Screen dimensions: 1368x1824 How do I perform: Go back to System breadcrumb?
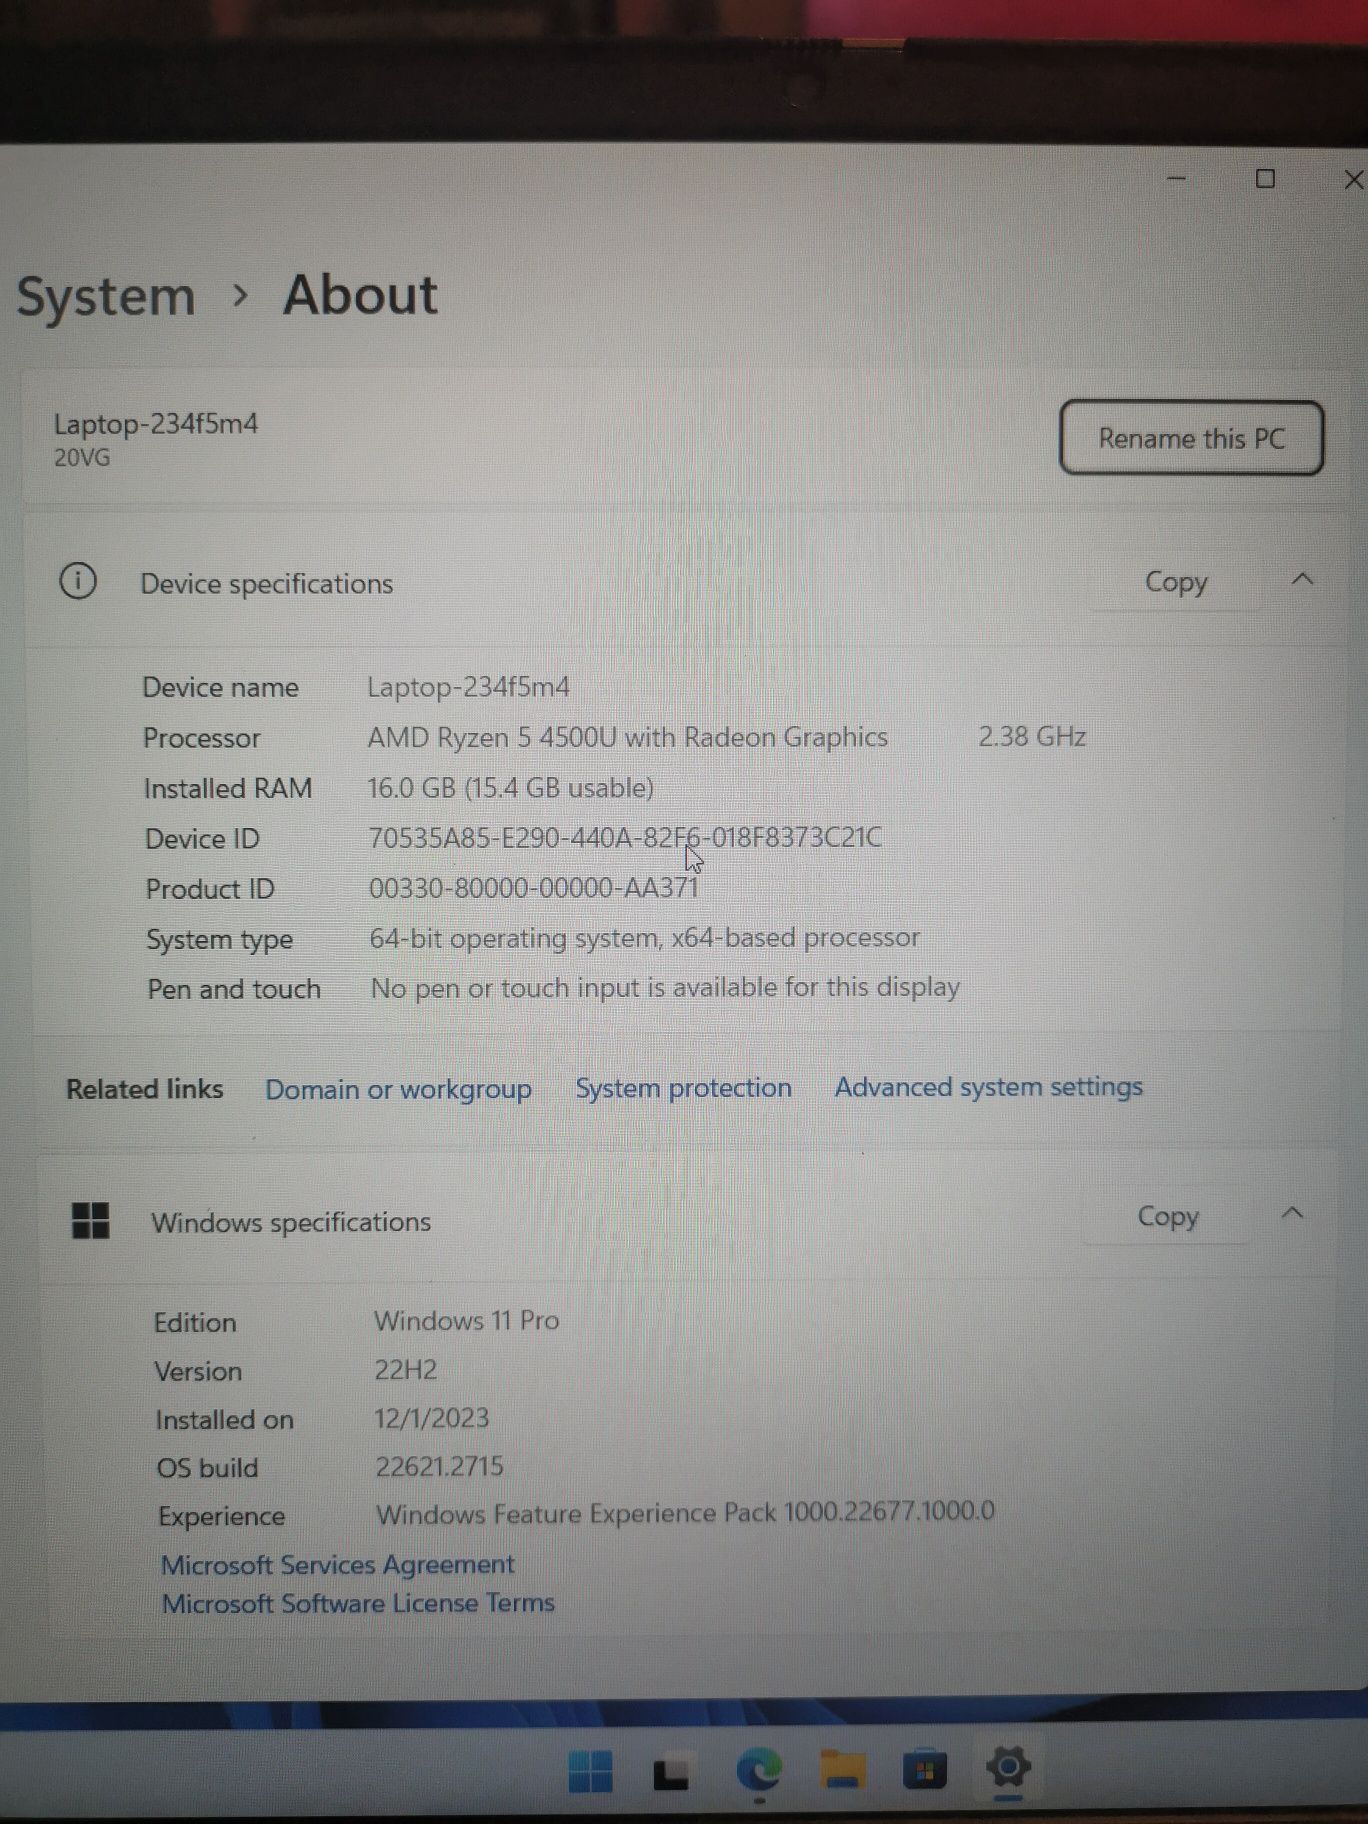pyautogui.click(x=106, y=296)
